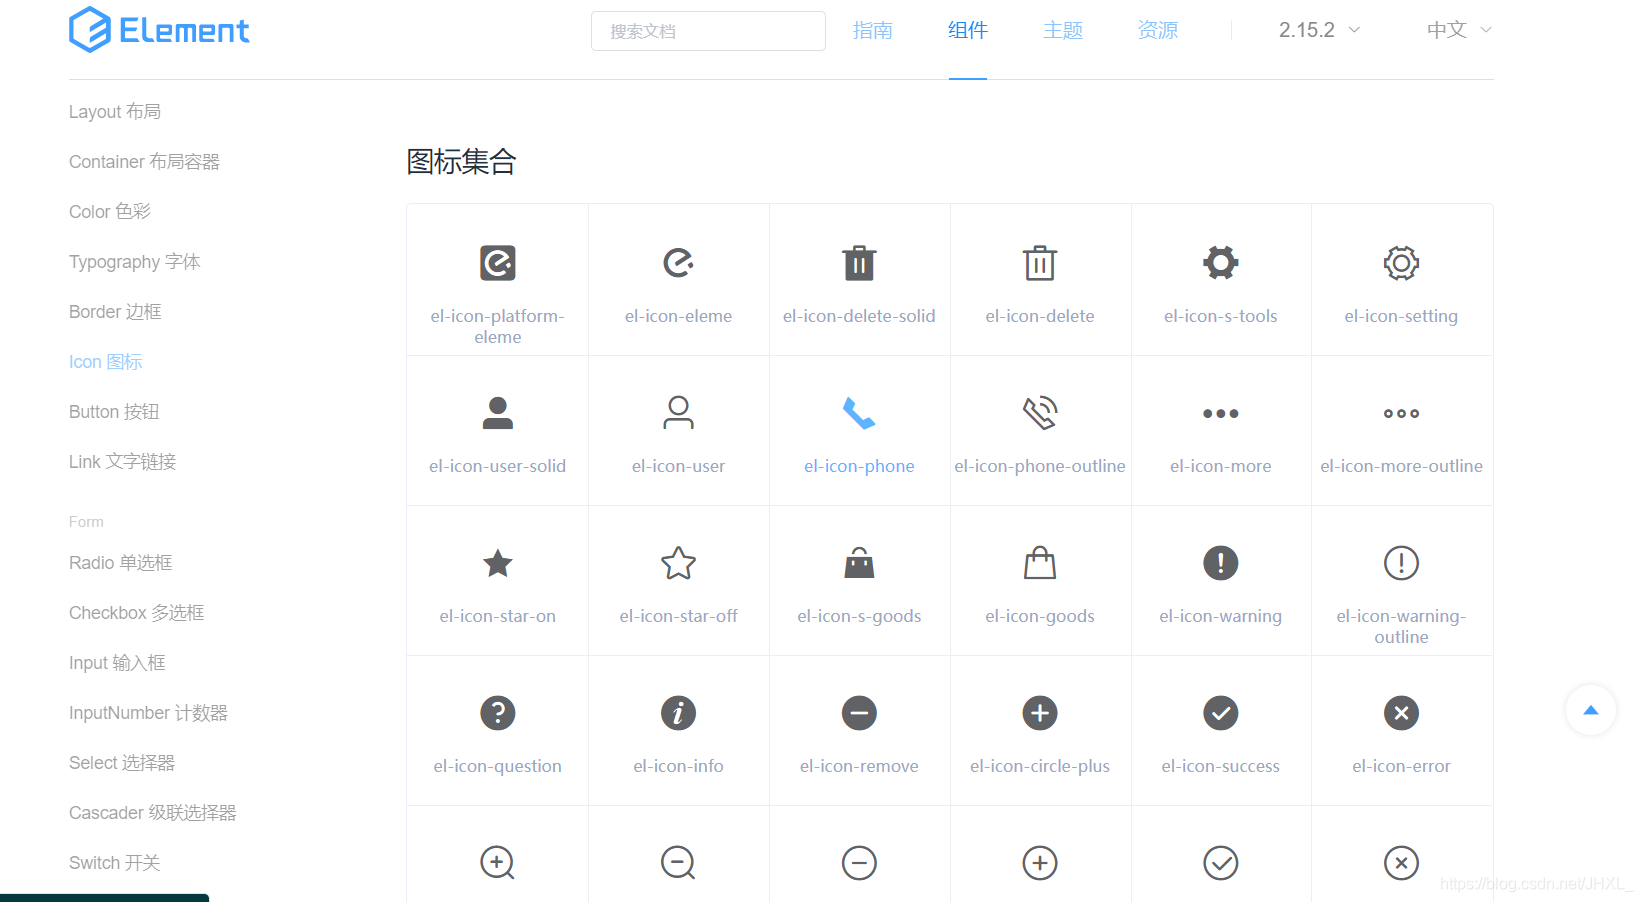Click the el-icon-remove solid minus icon
The image size is (1643, 902).
click(859, 713)
